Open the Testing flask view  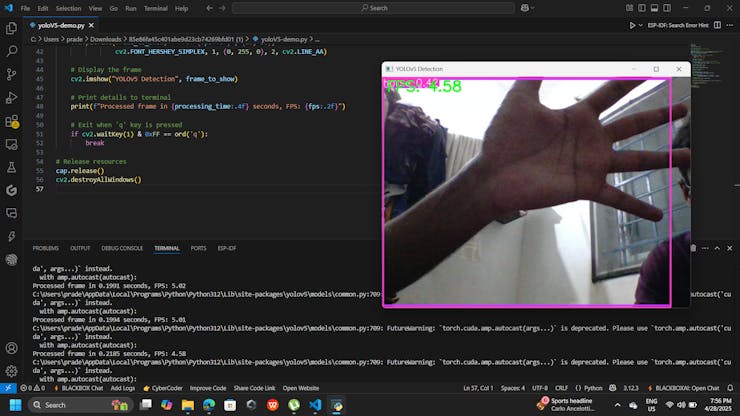[x=11, y=167]
